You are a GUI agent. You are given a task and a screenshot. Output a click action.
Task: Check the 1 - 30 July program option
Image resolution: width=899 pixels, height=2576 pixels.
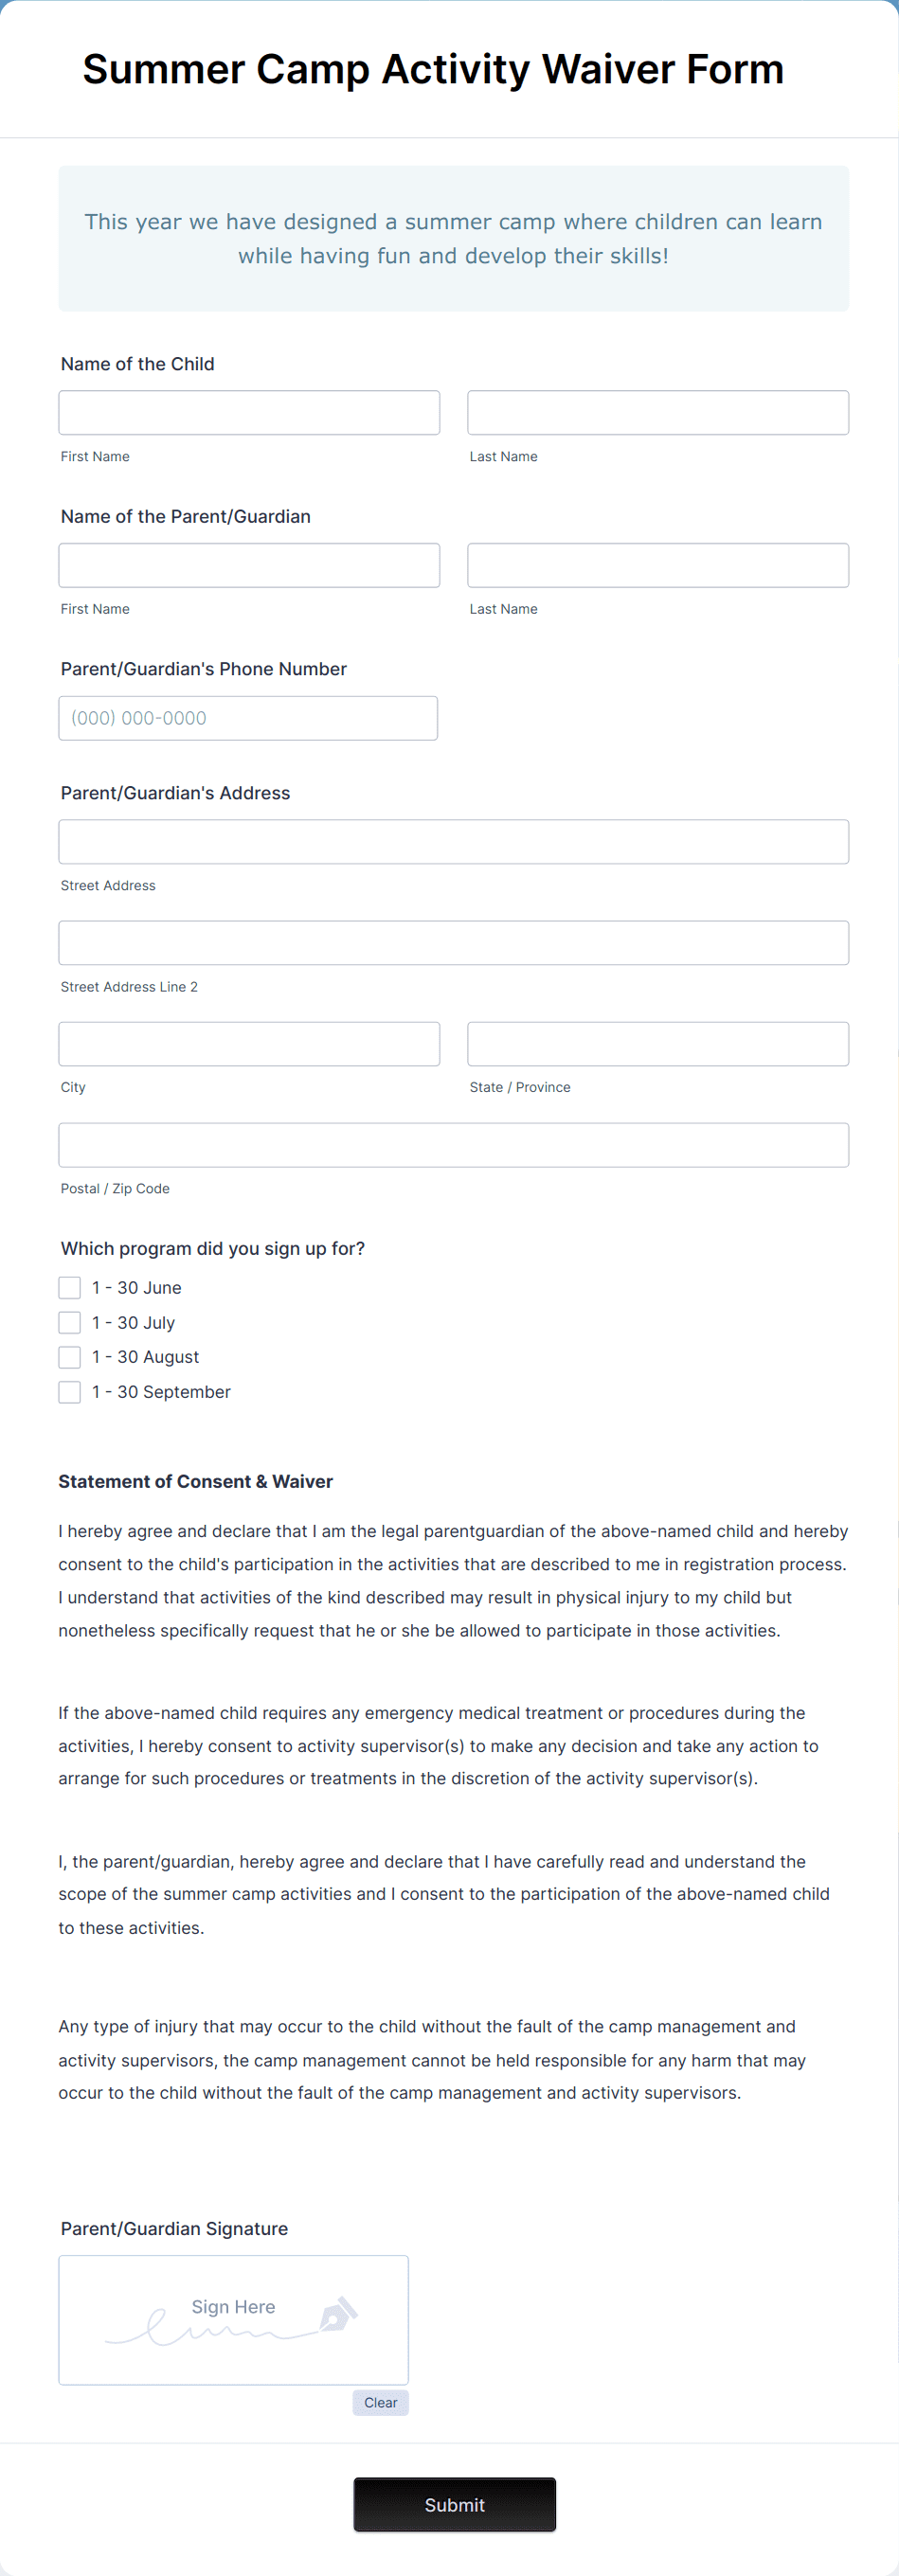pos(69,1322)
